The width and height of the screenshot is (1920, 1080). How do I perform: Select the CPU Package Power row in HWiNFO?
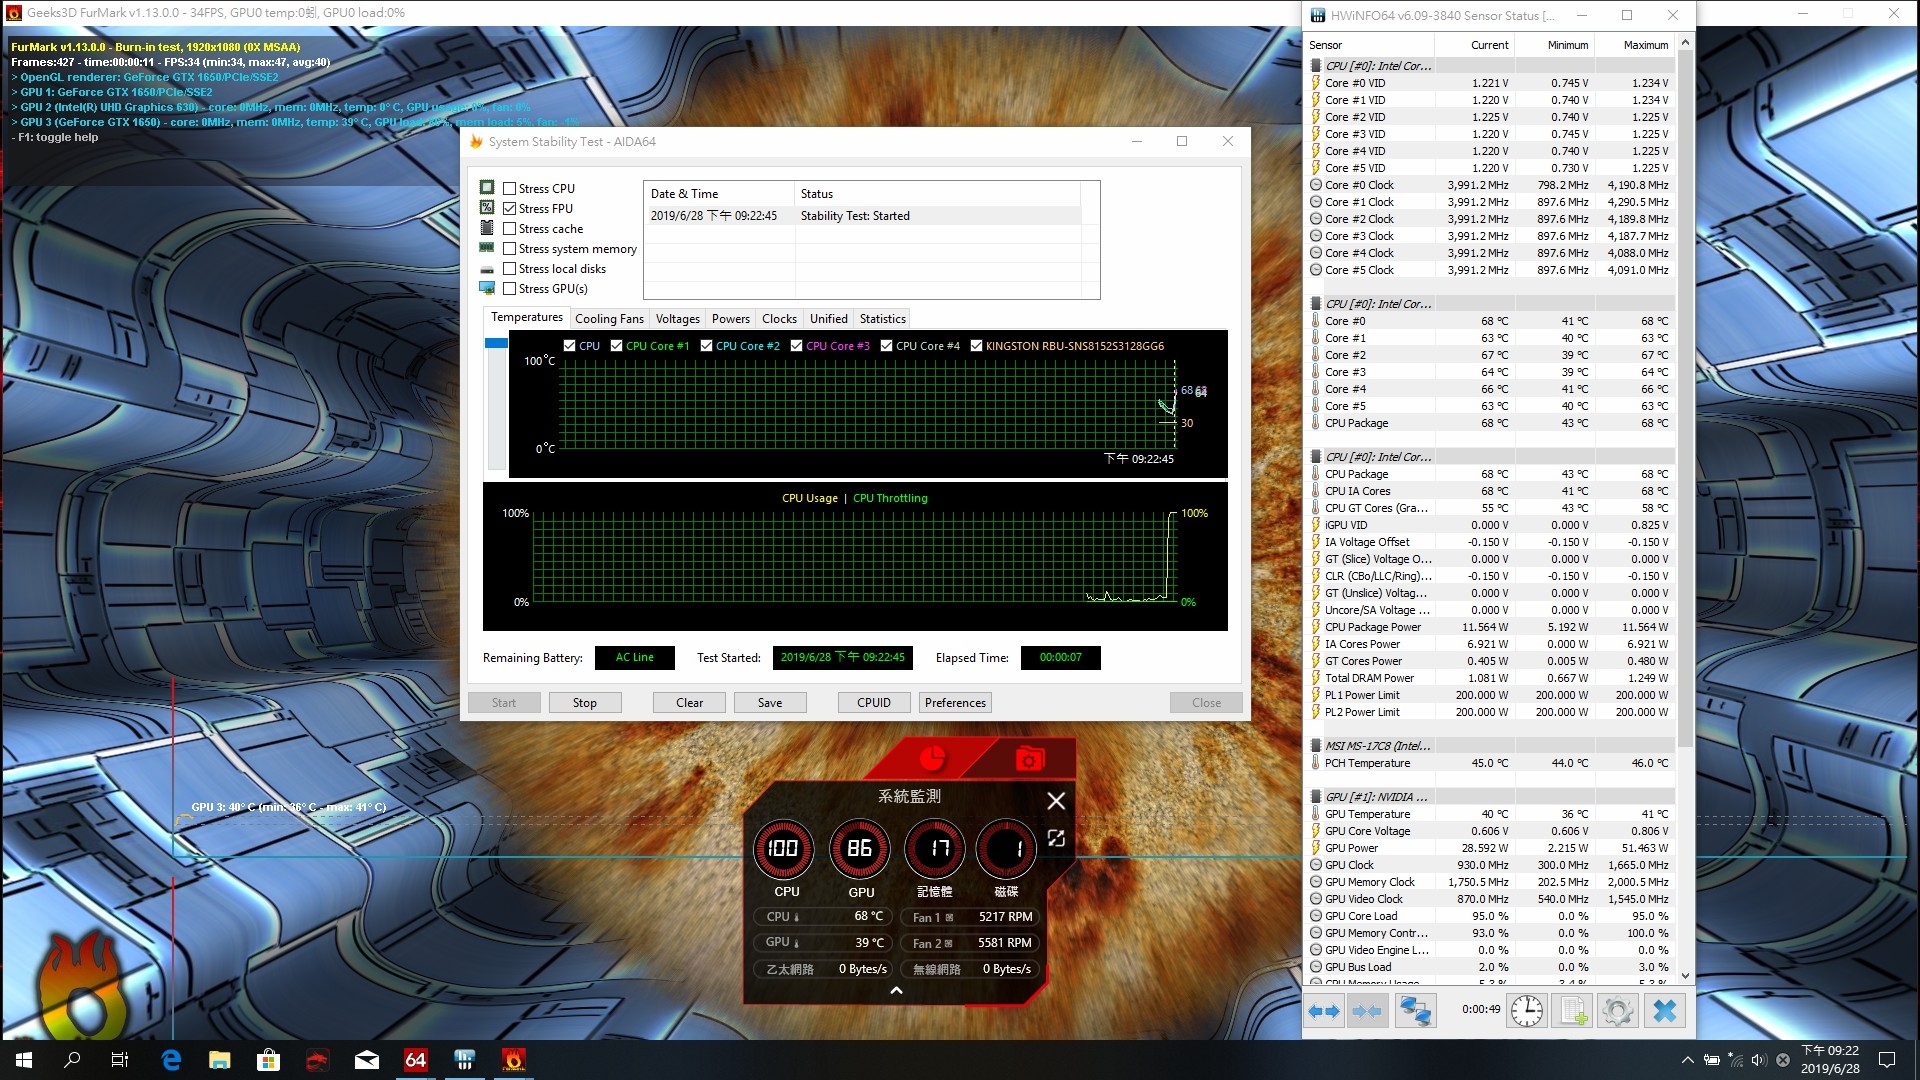pos(1490,627)
